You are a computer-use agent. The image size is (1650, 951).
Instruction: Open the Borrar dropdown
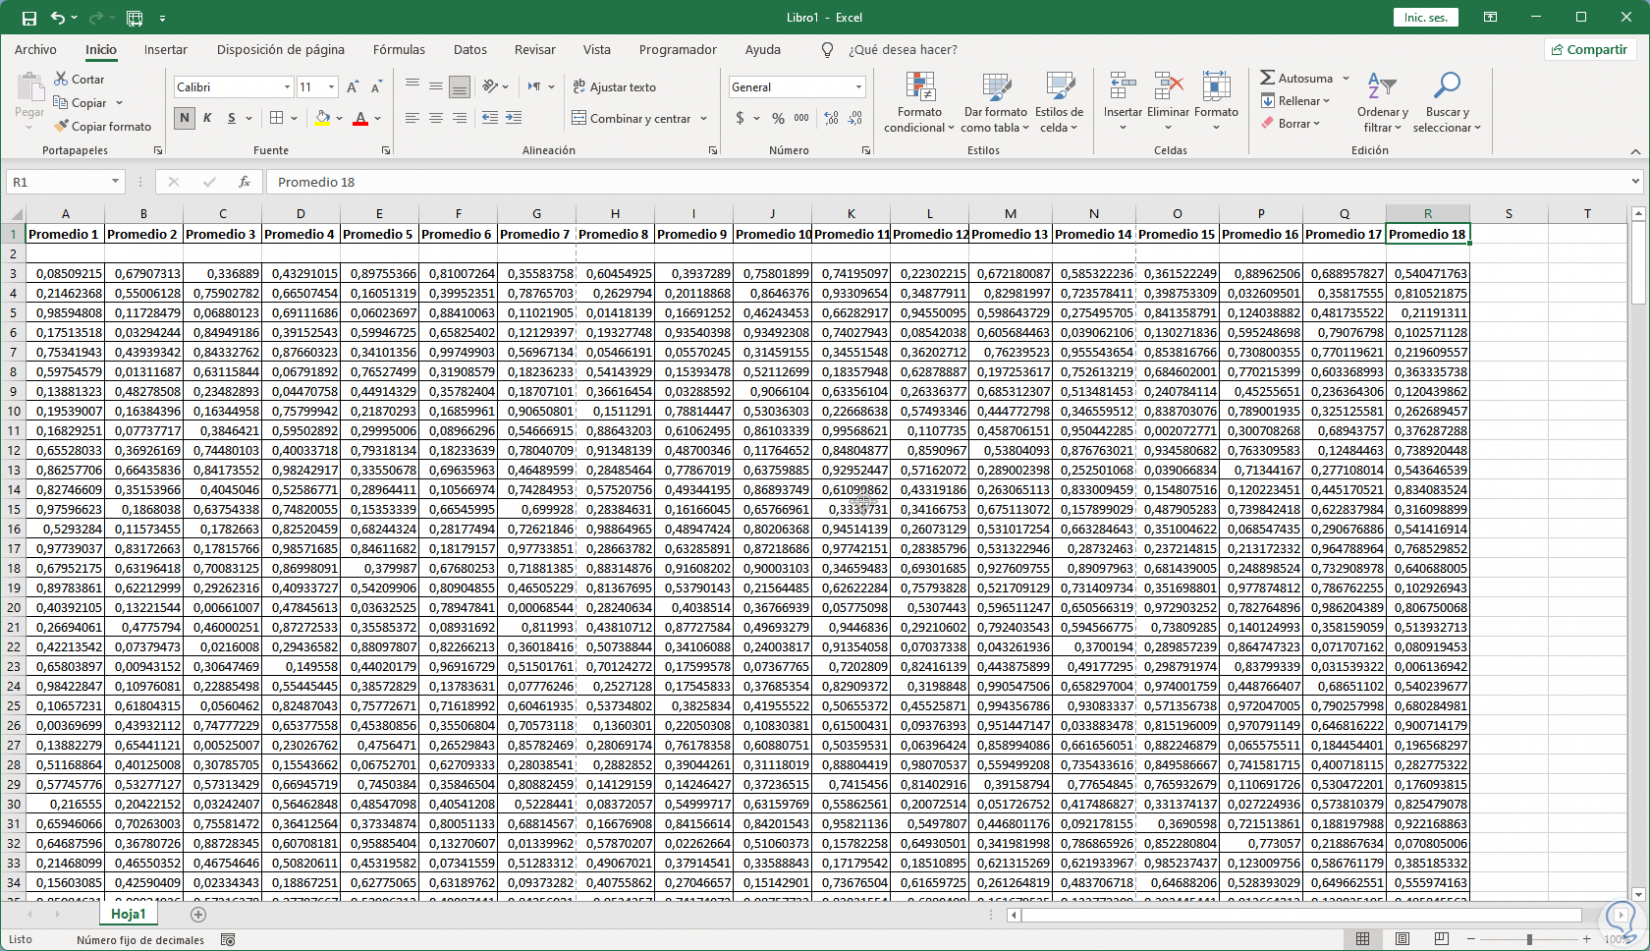pos(1291,124)
